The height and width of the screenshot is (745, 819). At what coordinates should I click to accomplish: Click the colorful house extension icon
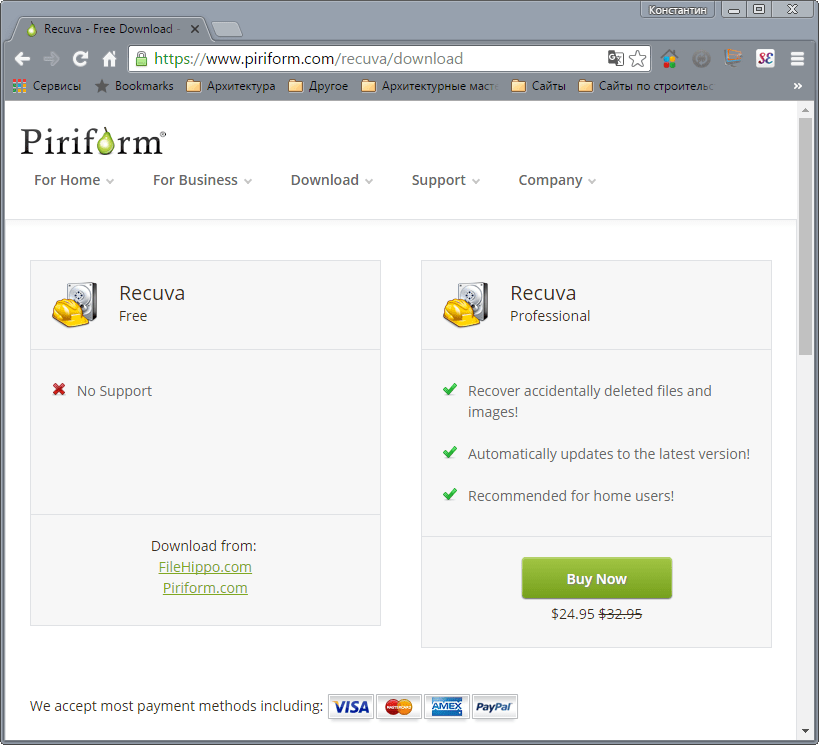click(669, 59)
